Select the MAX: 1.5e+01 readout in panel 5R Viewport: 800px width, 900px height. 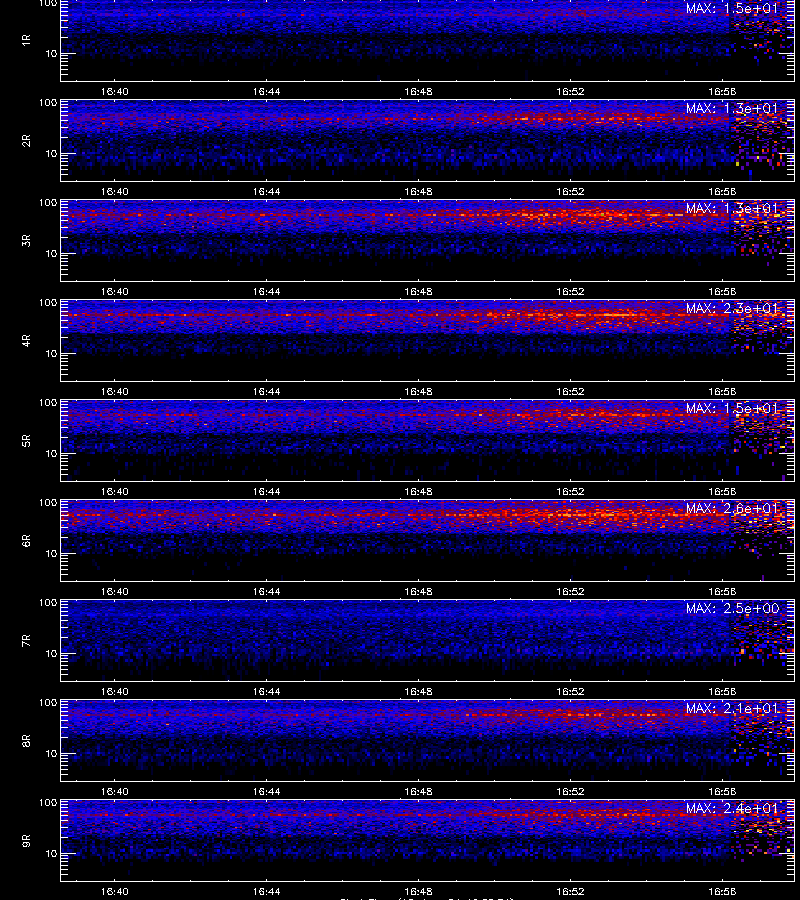click(732, 408)
